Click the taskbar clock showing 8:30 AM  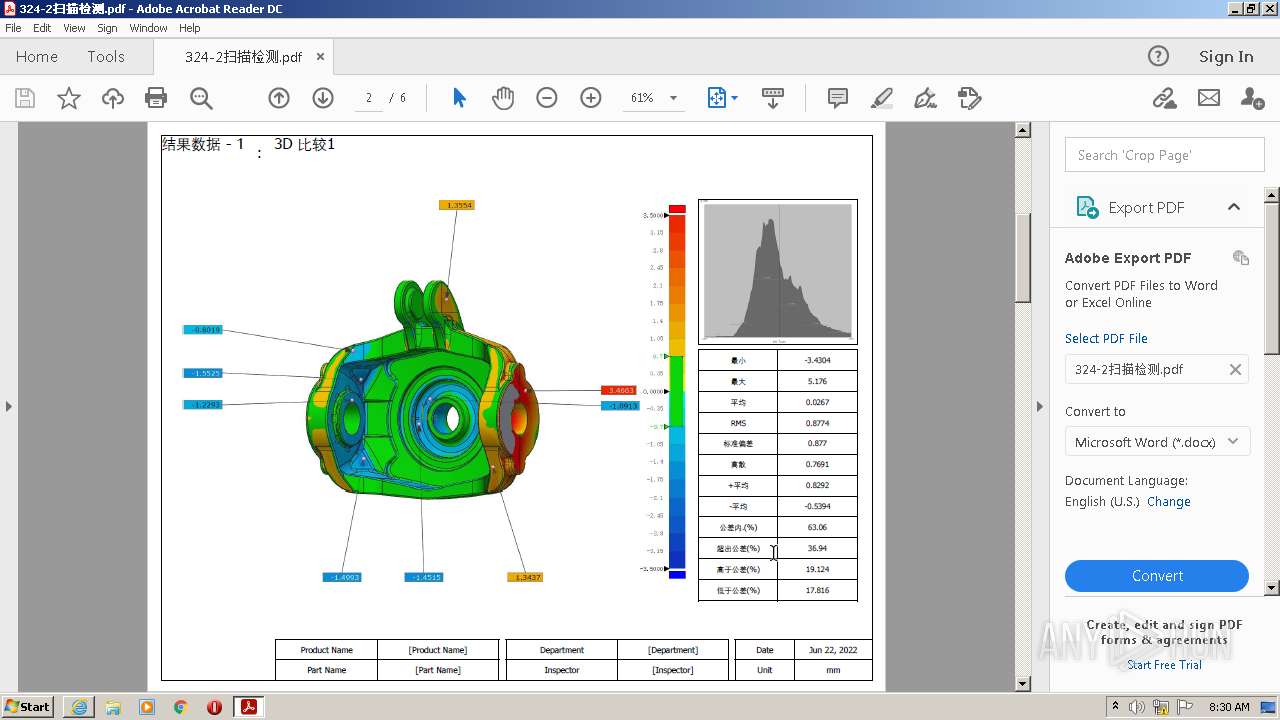(x=1229, y=707)
